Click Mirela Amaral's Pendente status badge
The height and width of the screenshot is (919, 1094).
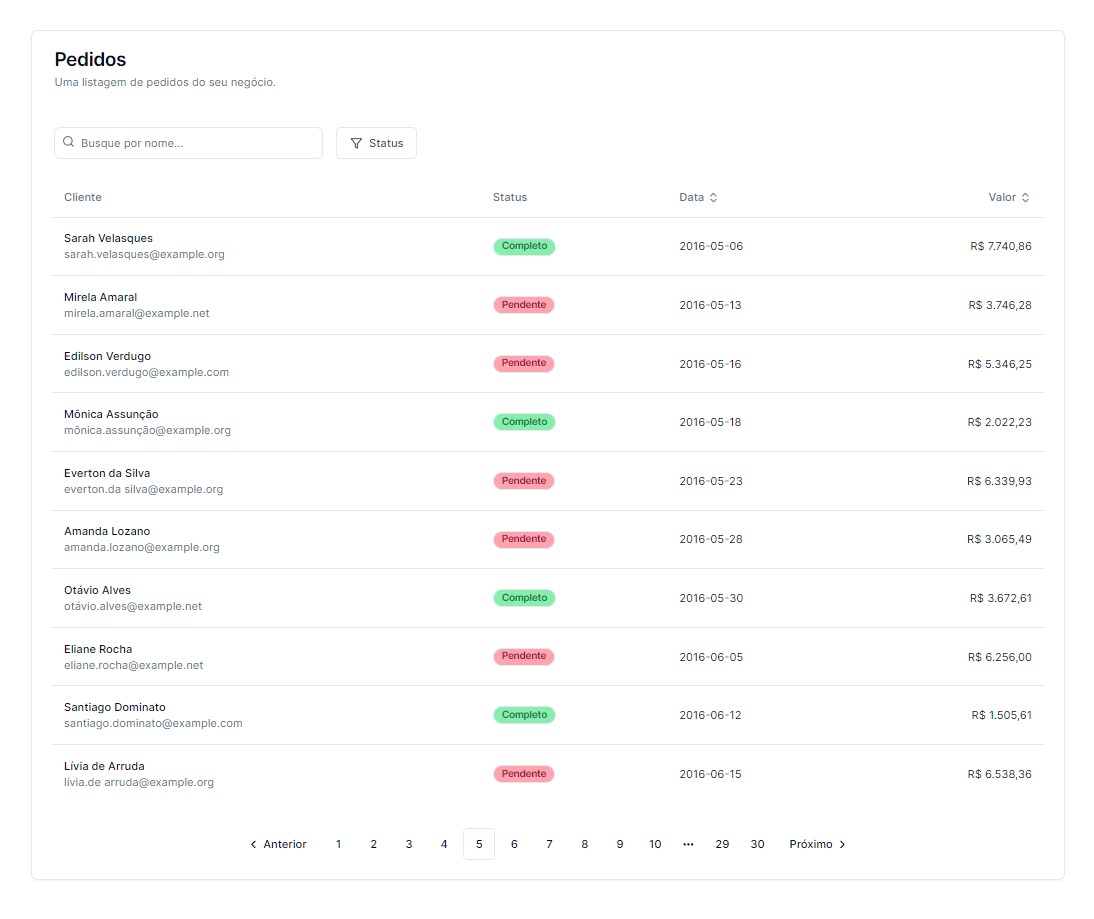click(x=523, y=305)
